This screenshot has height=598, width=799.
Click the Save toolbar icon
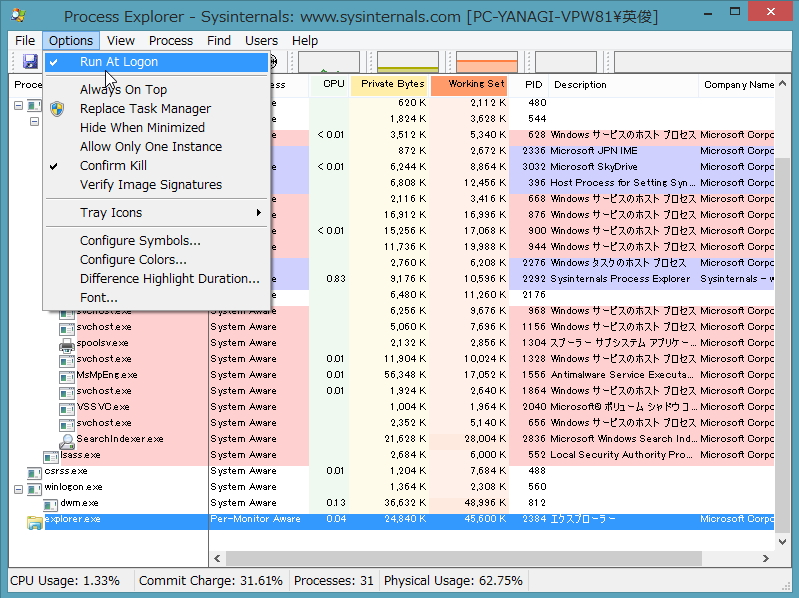pos(30,62)
